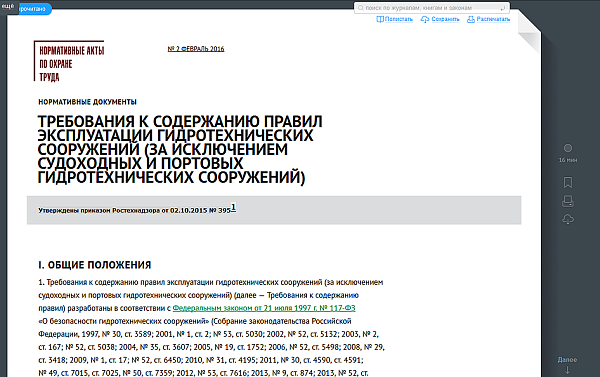Open issue link '№ 2 ФЕВРАЛЬ 2016'
Screen dimensions: 600x377
coord(196,49)
